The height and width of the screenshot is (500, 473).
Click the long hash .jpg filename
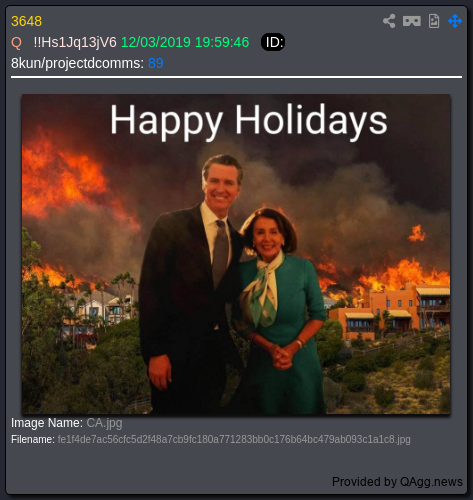234,439
